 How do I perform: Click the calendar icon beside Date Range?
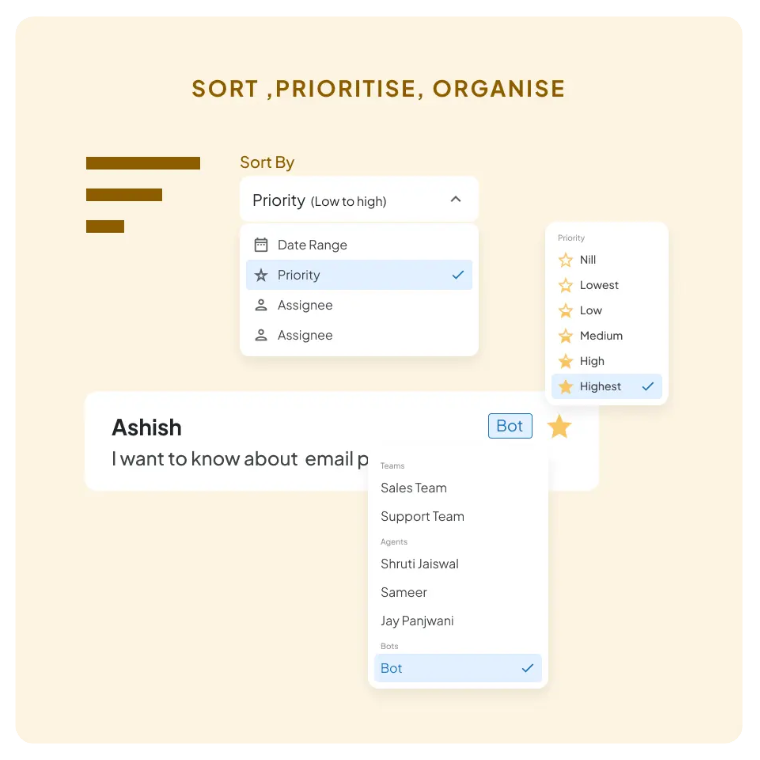[x=261, y=245]
